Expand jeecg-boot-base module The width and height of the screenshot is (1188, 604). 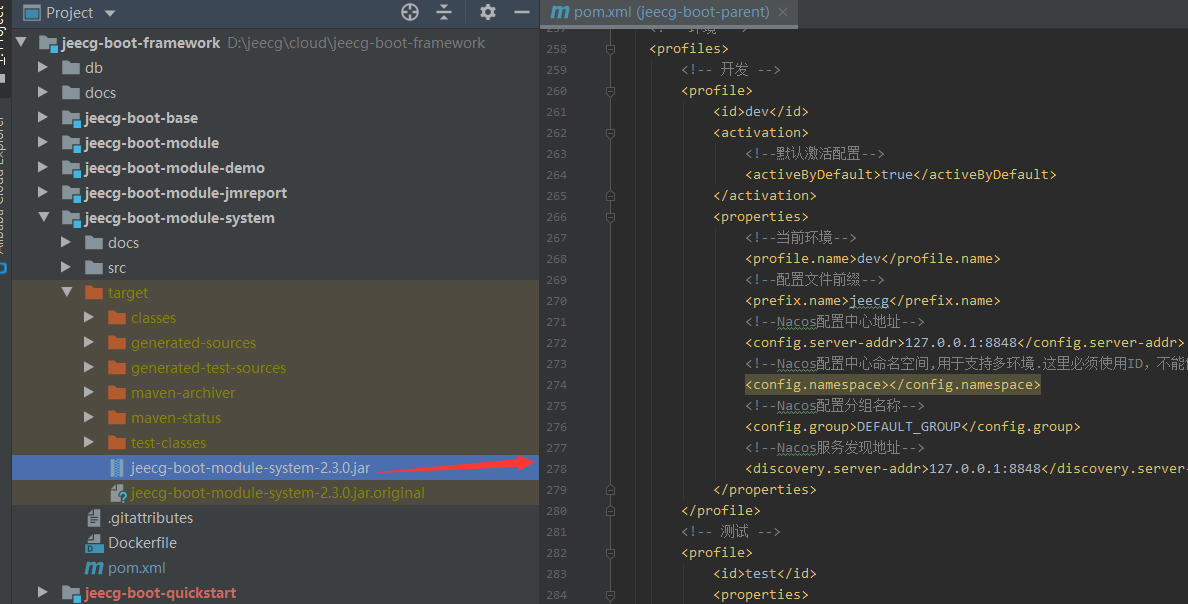click(43, 117)
